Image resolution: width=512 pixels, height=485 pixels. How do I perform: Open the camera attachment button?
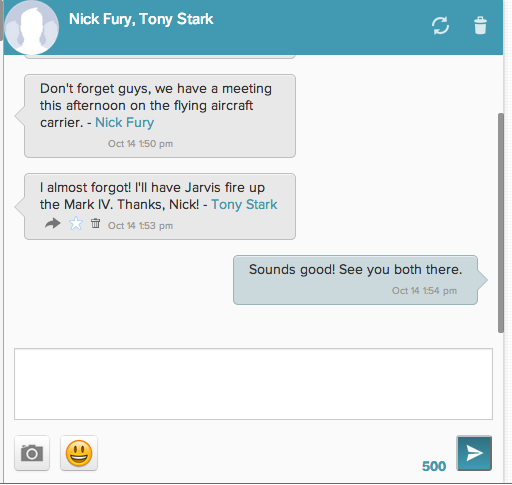32,453
